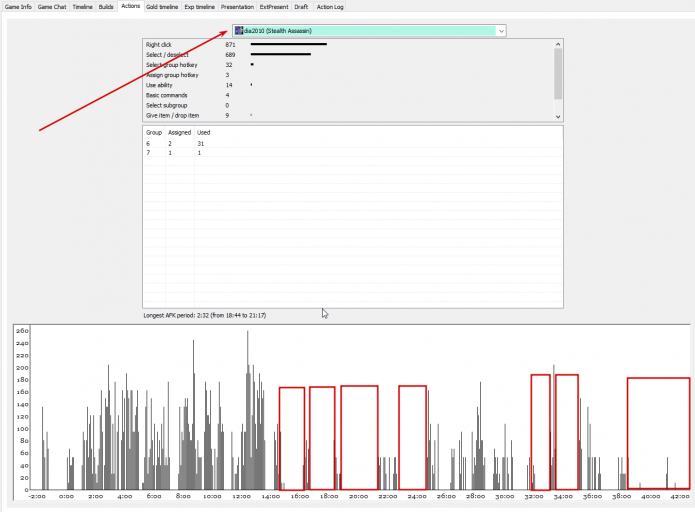
Task: Switch to the Builds tab
Action: click(106, 7)
